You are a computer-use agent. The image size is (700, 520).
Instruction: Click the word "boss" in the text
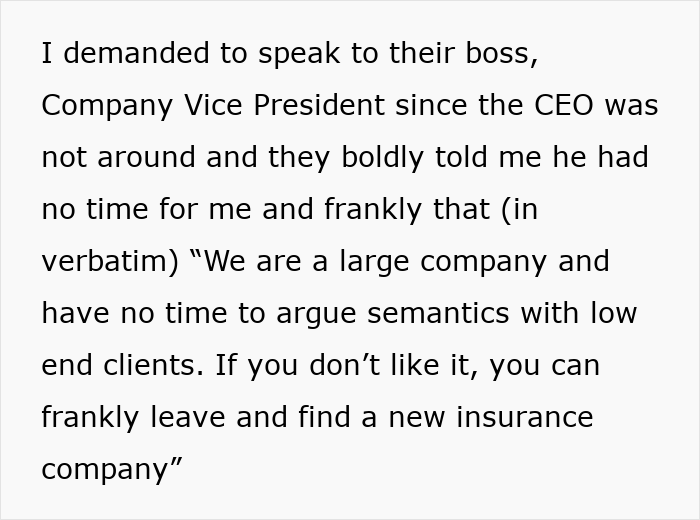coord(503,54)
